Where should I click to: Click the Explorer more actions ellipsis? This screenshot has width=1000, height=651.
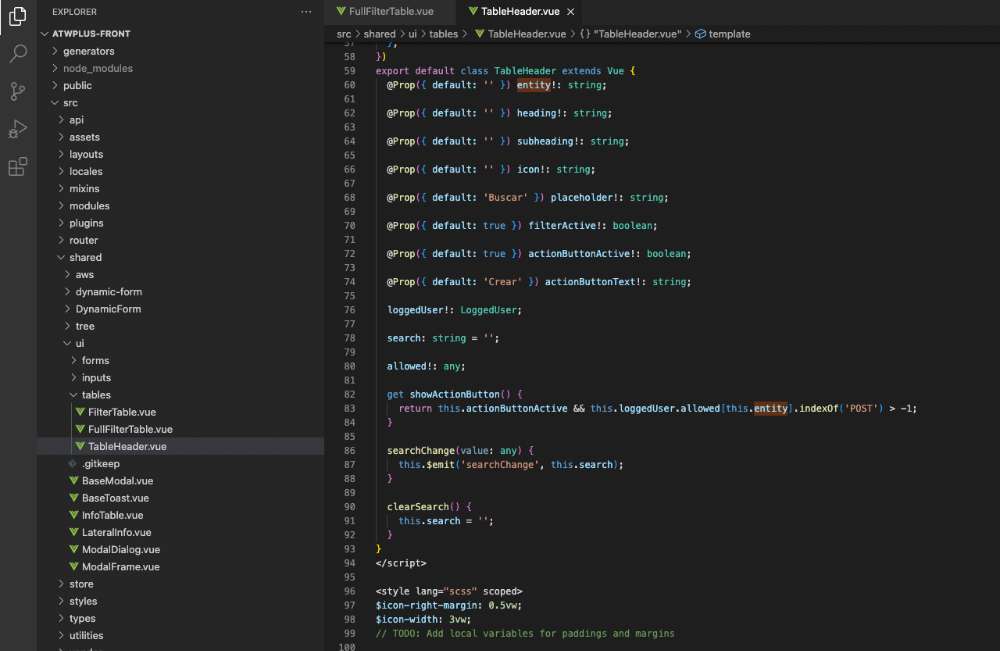[306, 12]
